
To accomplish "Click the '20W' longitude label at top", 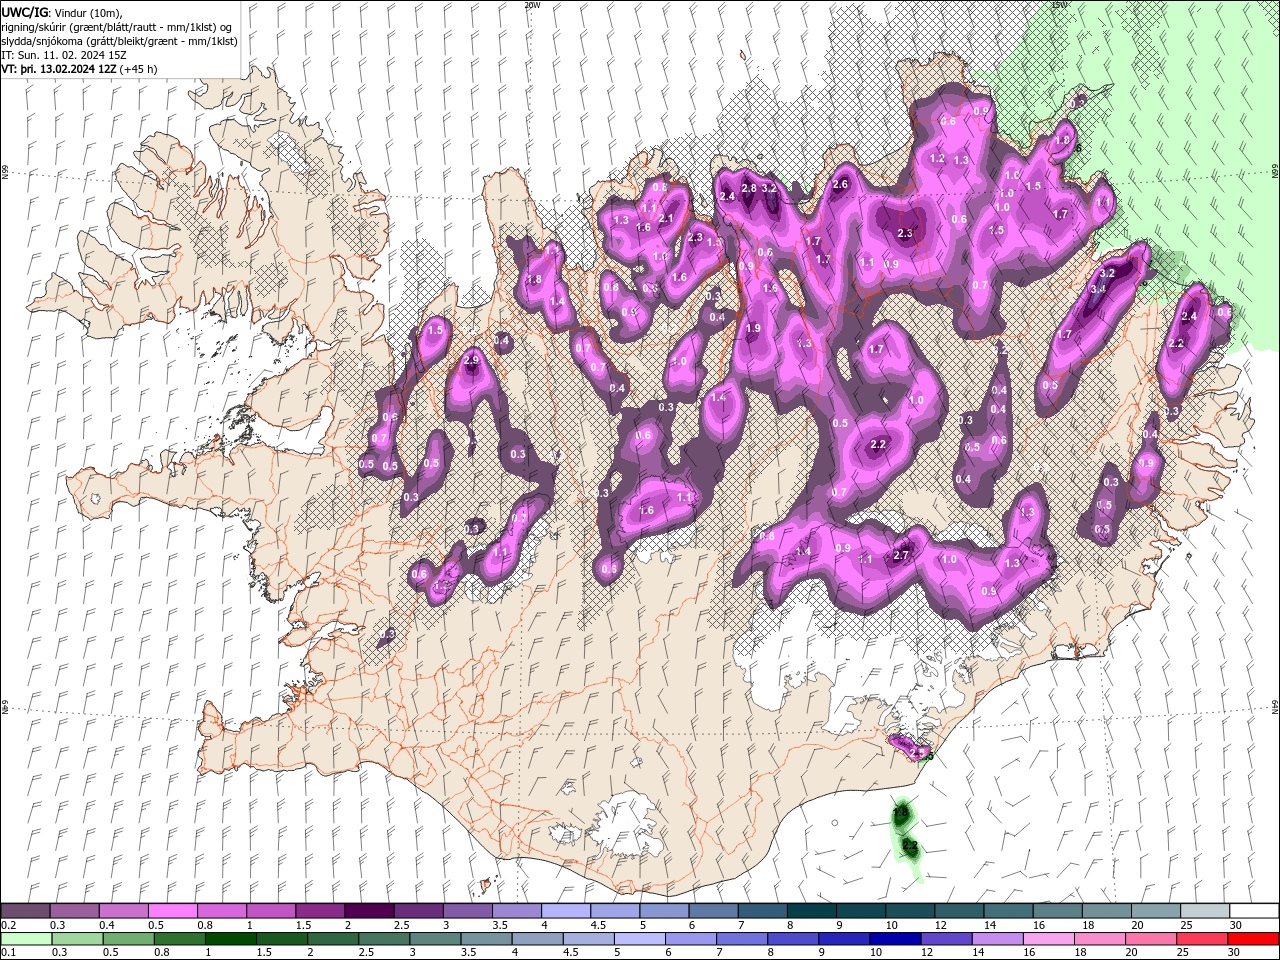I will click(x=531, y=5).
